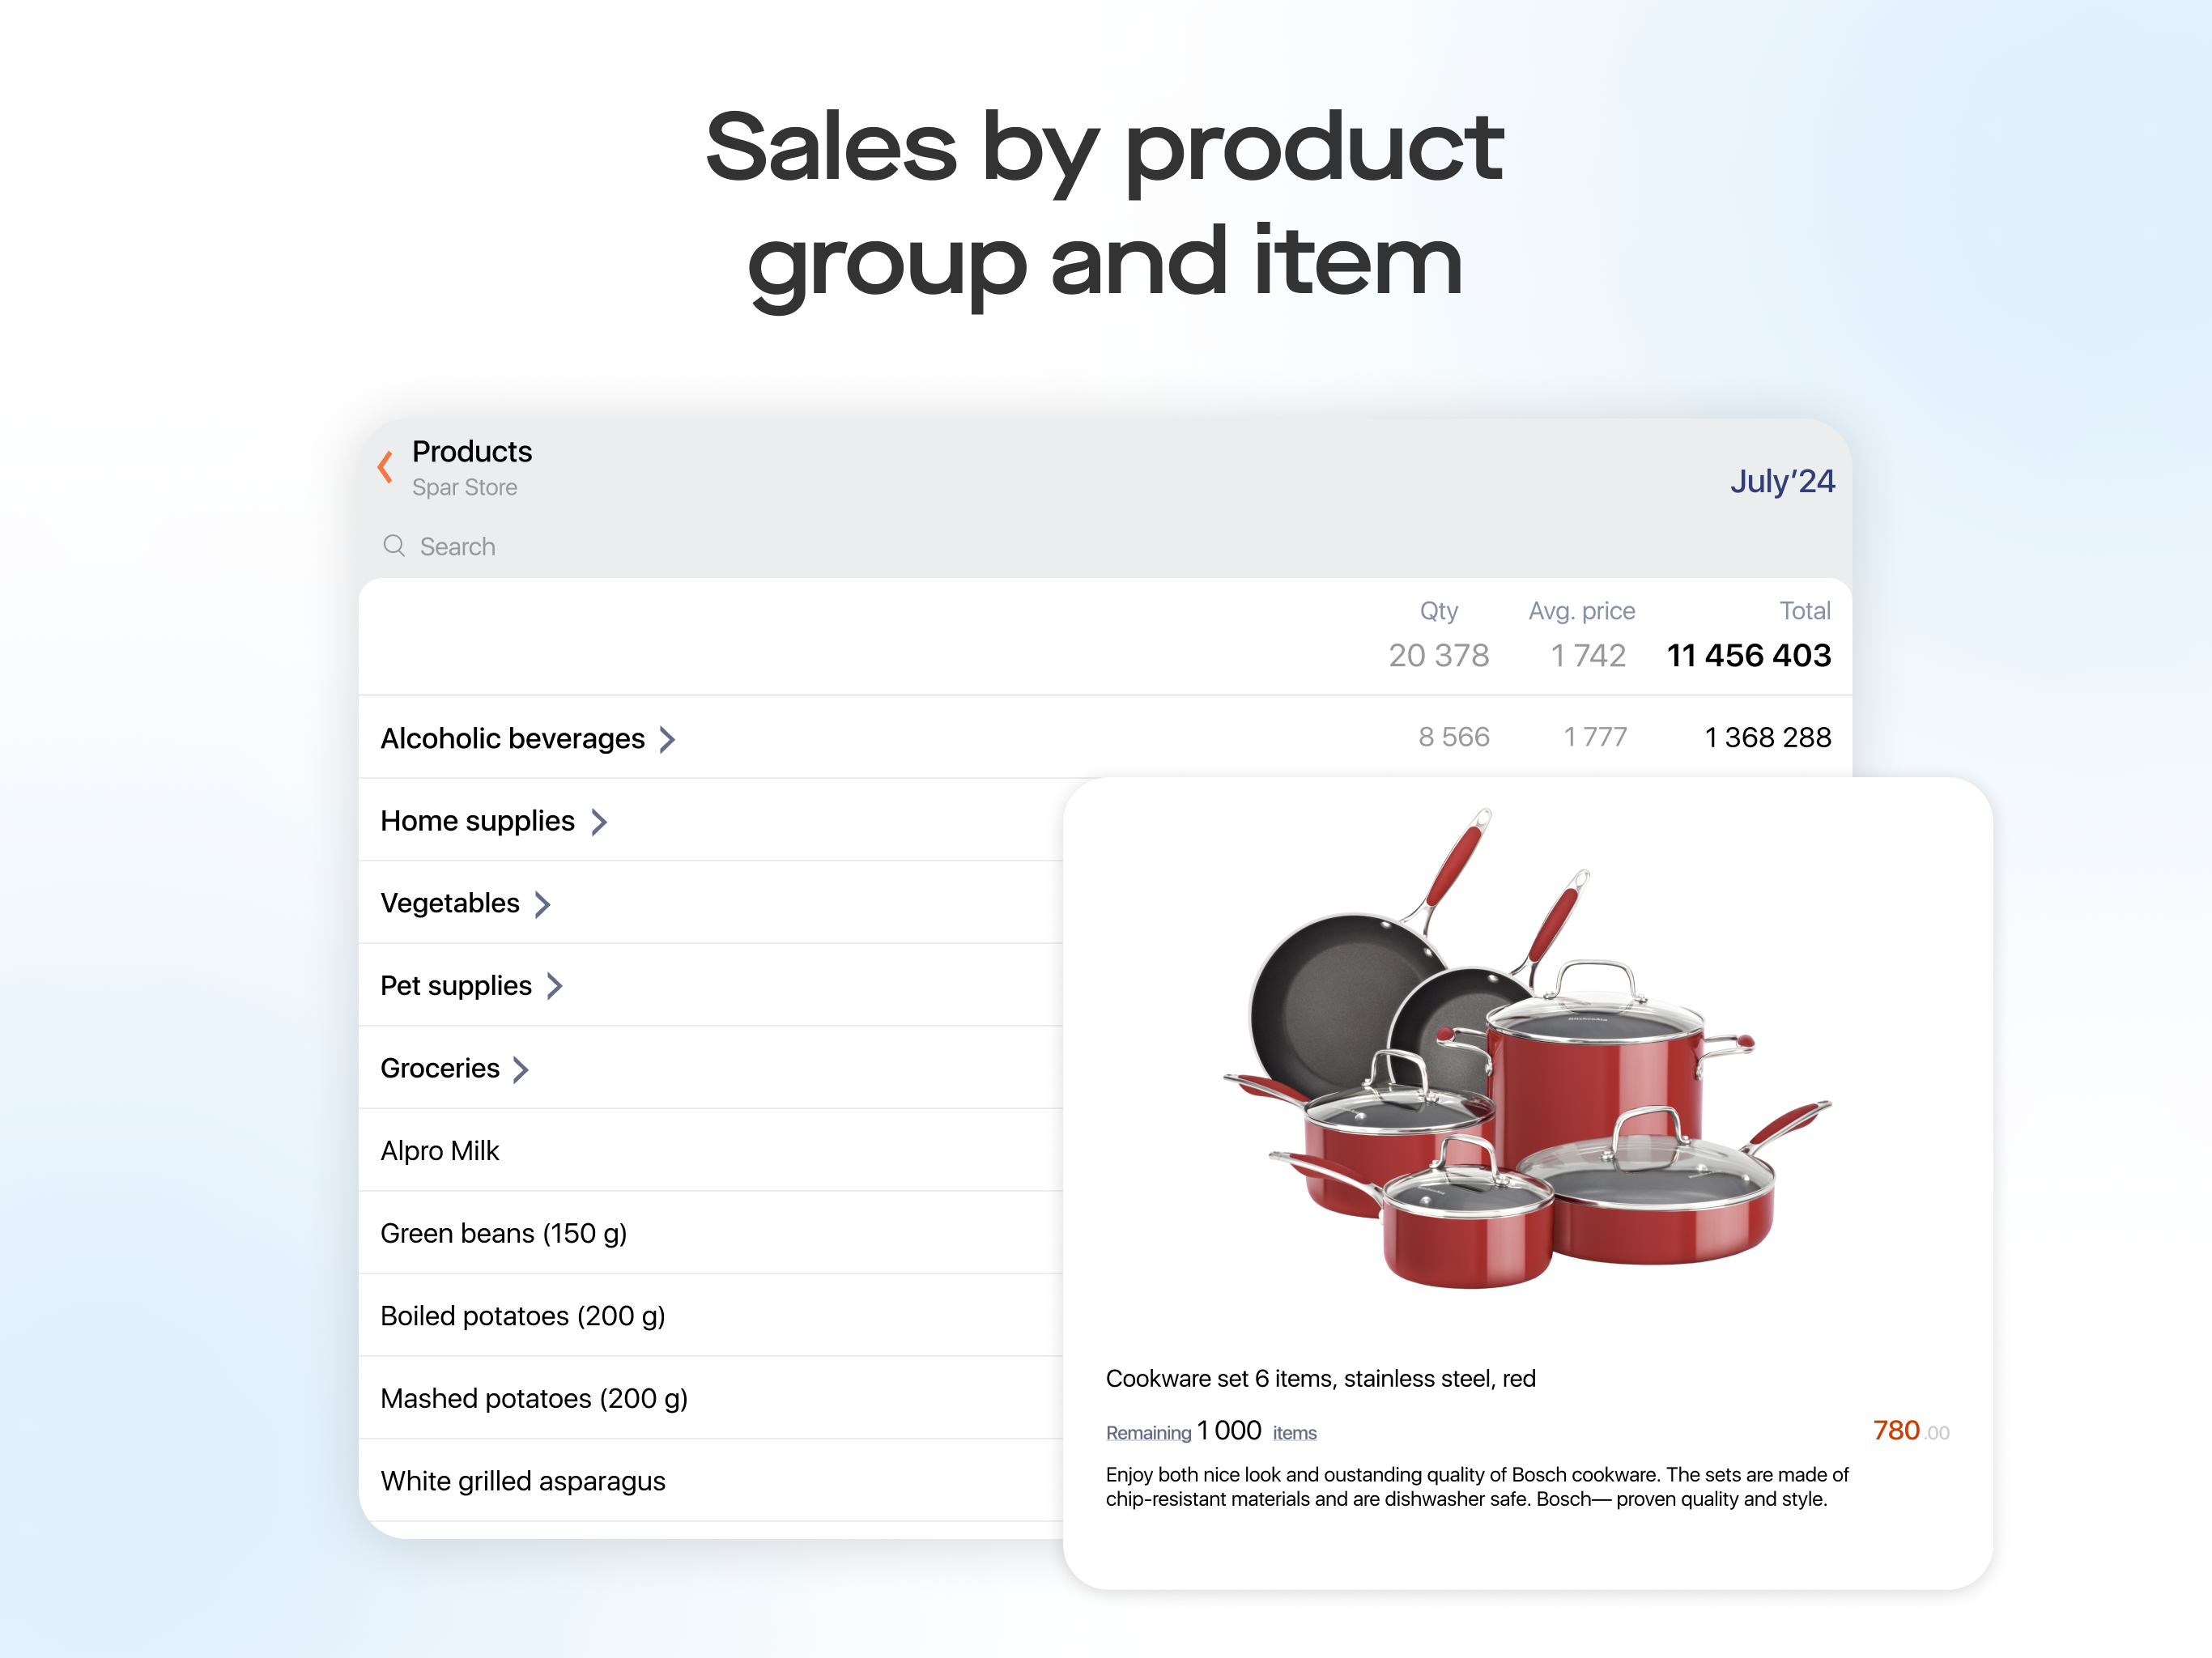Focus the Search input field

1105,546
